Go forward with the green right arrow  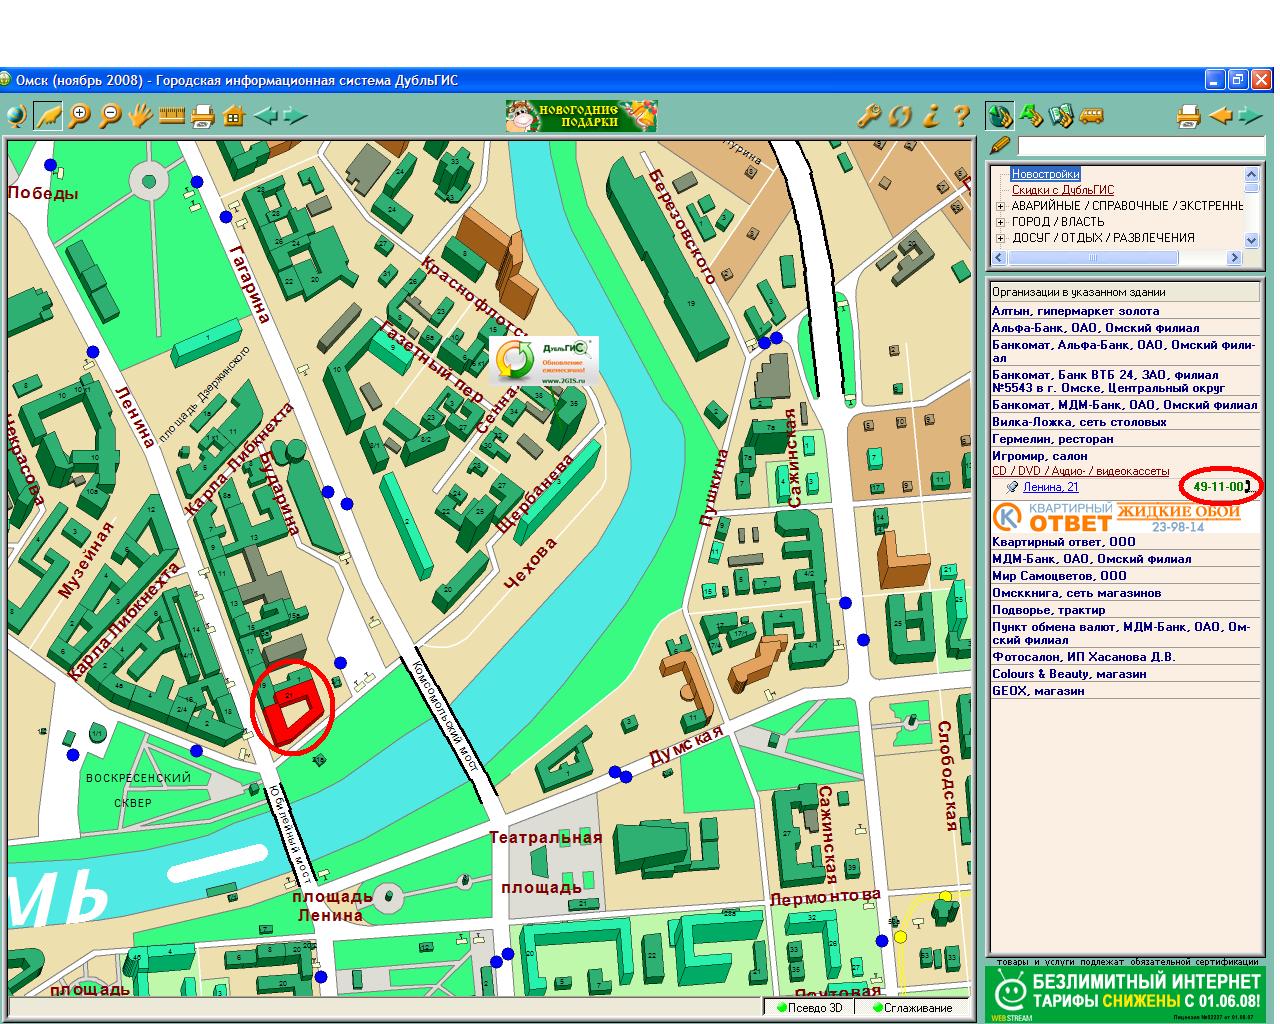click(x=1251, y=116)
